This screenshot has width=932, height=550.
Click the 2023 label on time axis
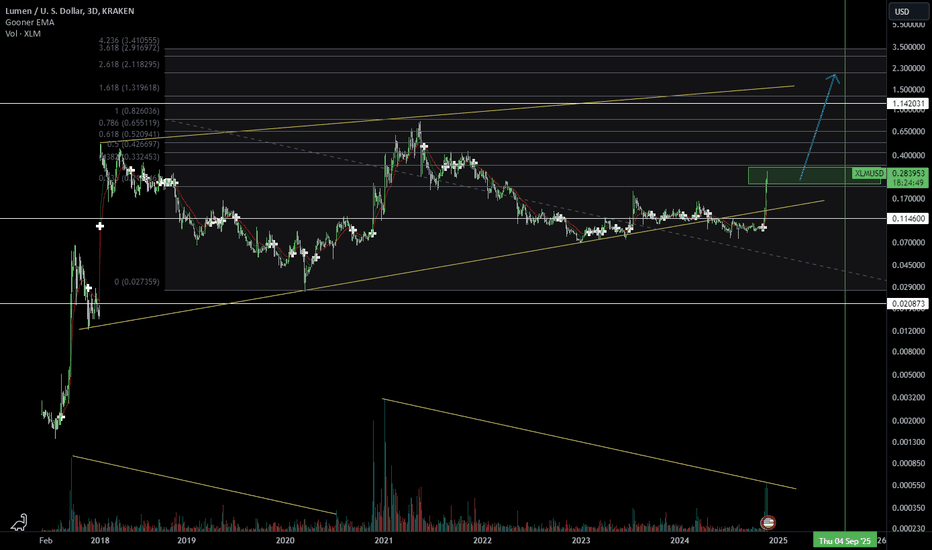[581, 540]
